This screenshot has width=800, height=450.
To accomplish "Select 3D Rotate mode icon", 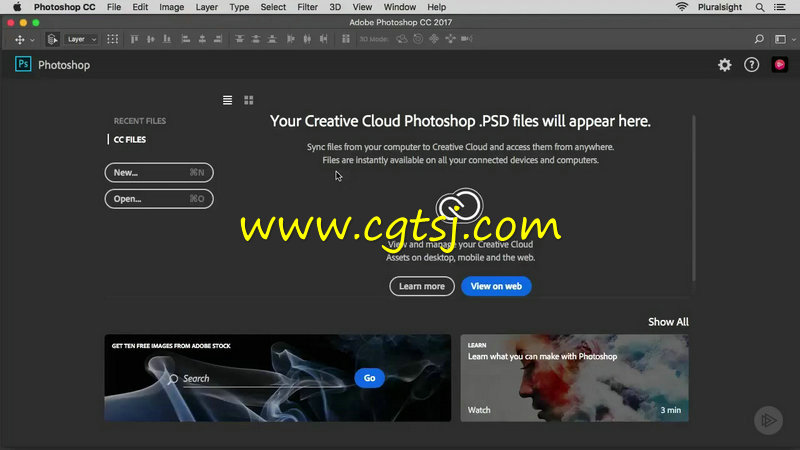I will [x=402, y=39].
